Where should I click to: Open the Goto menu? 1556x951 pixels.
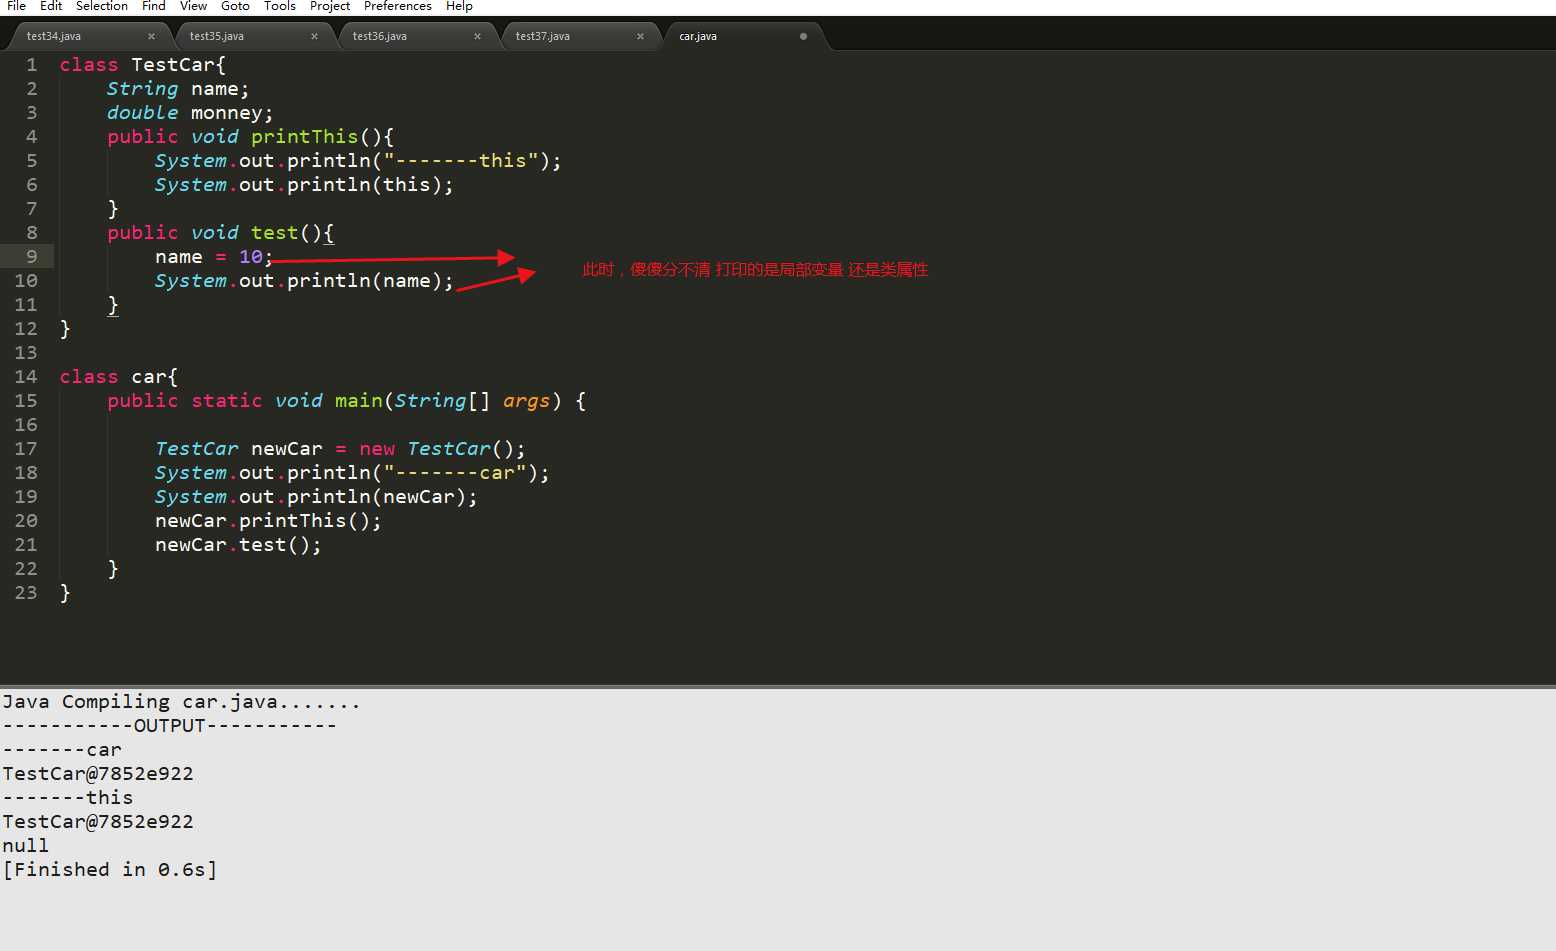point(235,6)
